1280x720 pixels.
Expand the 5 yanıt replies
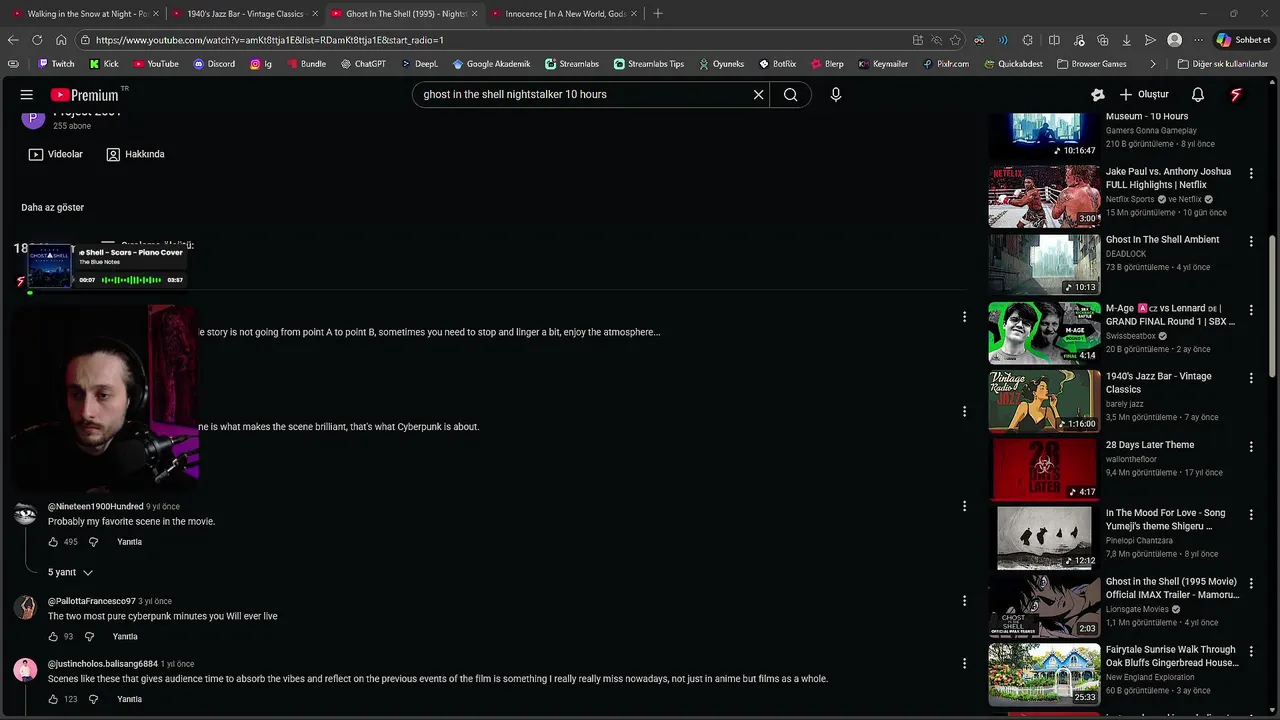[70, 573]
